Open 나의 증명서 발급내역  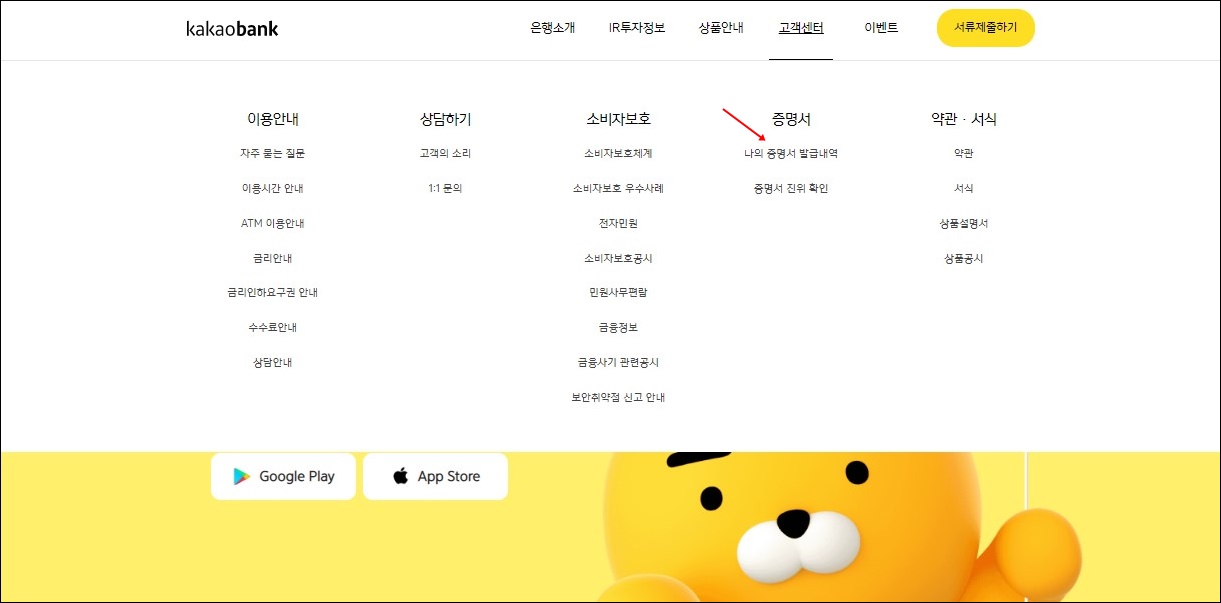tap(791, 154)
